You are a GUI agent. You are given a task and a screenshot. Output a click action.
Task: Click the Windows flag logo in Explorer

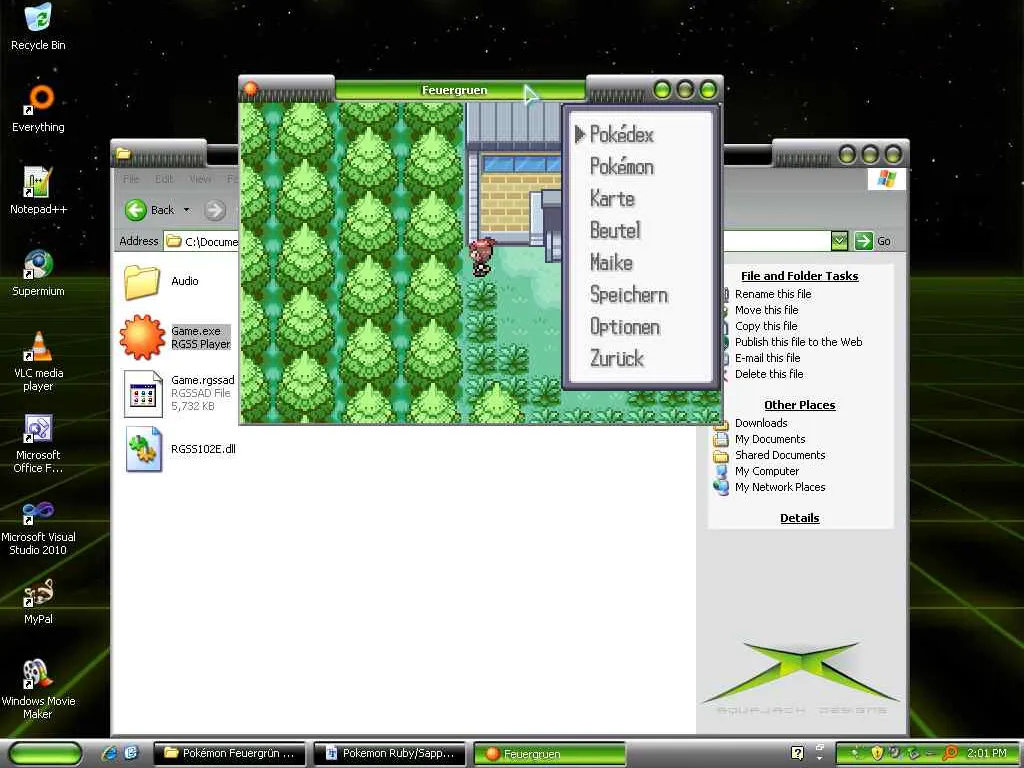(886, 178)
